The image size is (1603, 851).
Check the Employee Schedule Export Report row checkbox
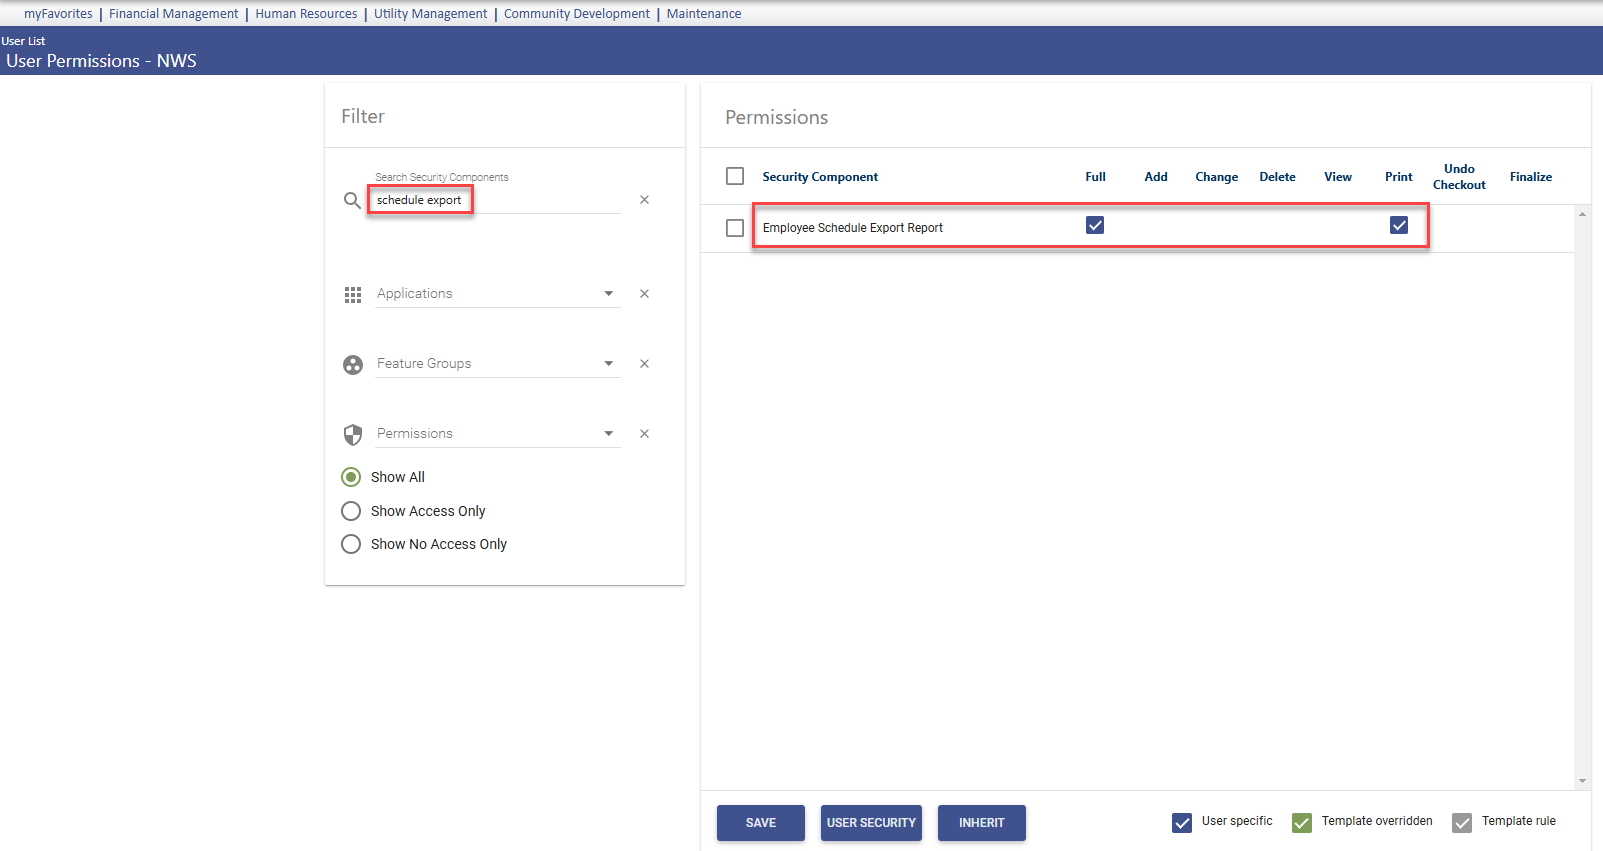(735, 228)
